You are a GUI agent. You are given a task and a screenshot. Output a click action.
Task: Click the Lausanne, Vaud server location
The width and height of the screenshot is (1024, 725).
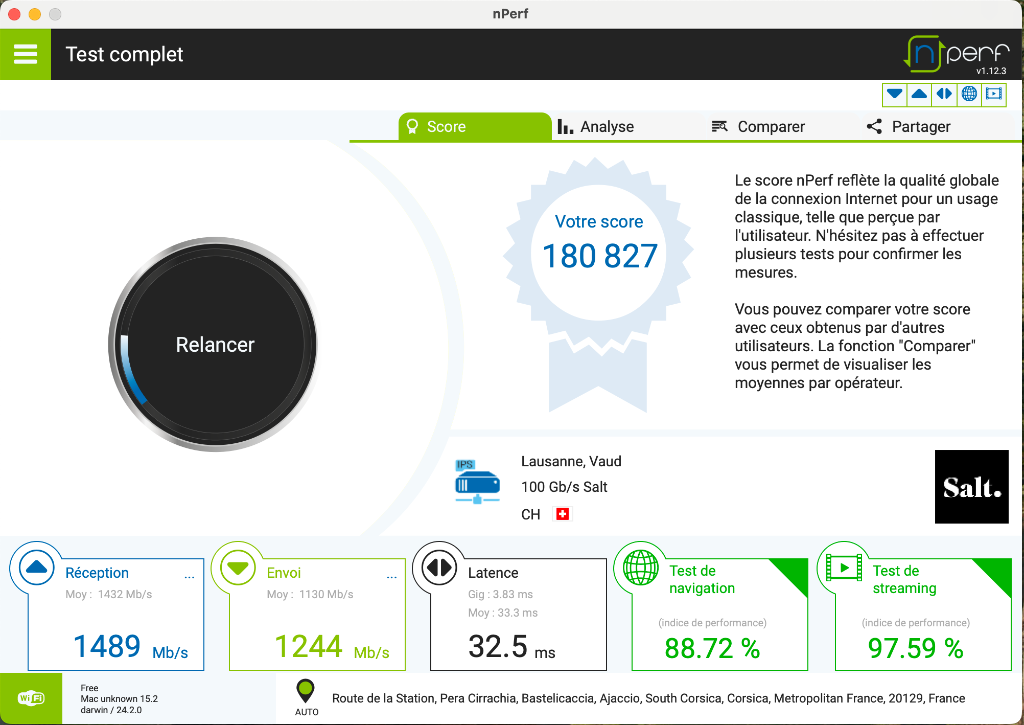click(571, 461)
